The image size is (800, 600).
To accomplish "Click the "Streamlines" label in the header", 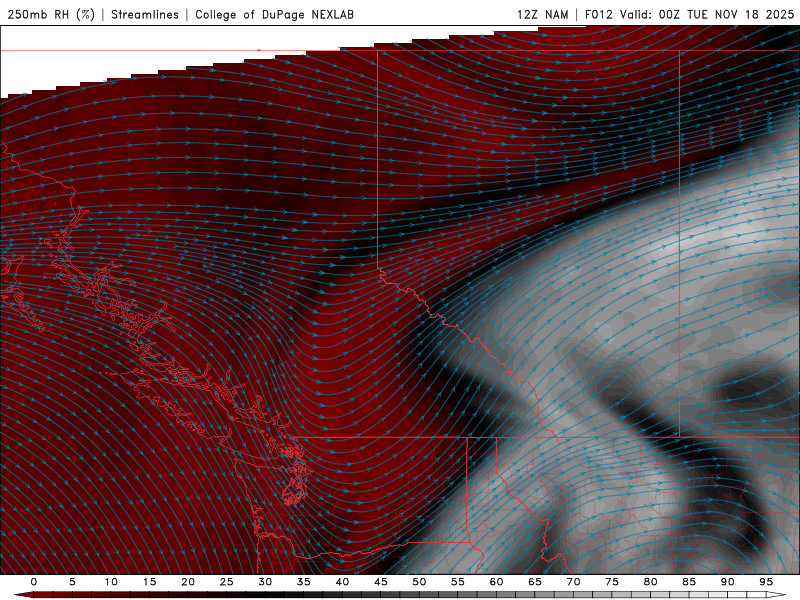I will coord(145,14).
